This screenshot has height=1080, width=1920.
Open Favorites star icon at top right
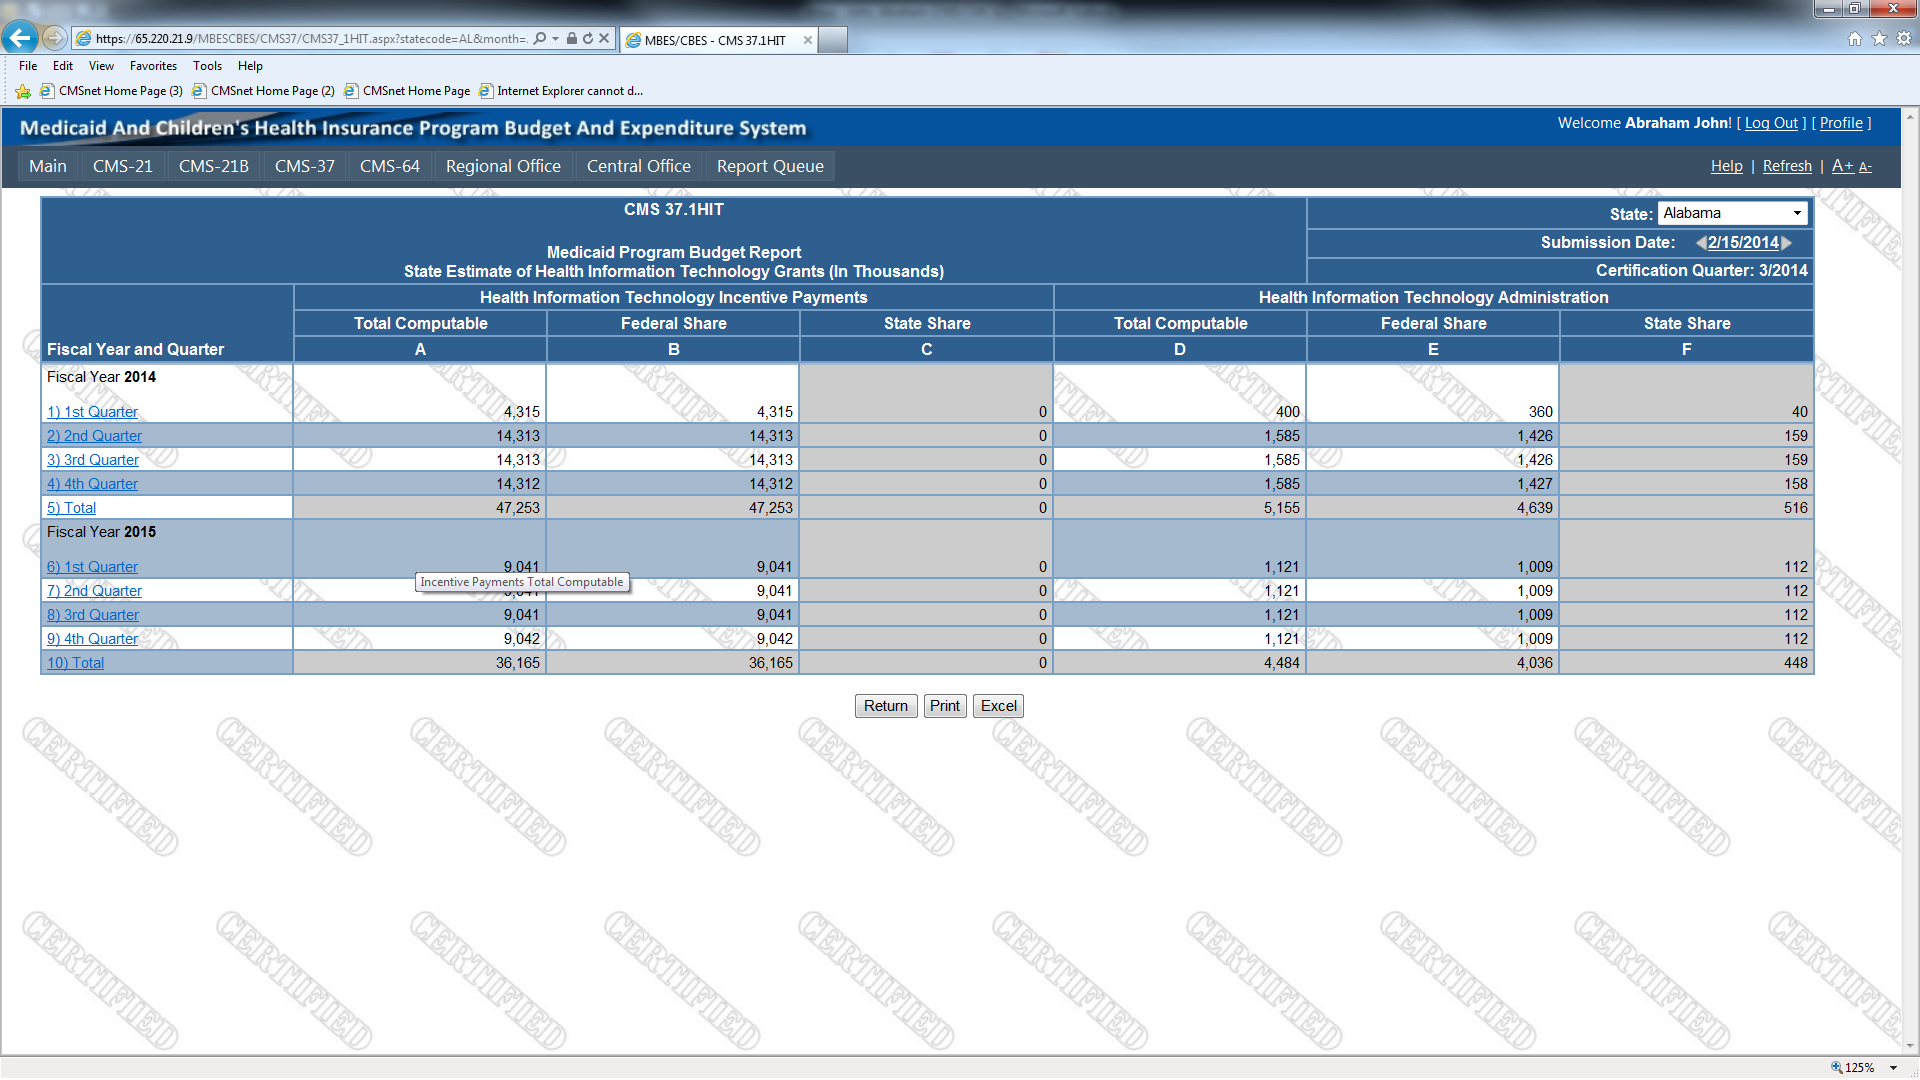pos(1879,38)
